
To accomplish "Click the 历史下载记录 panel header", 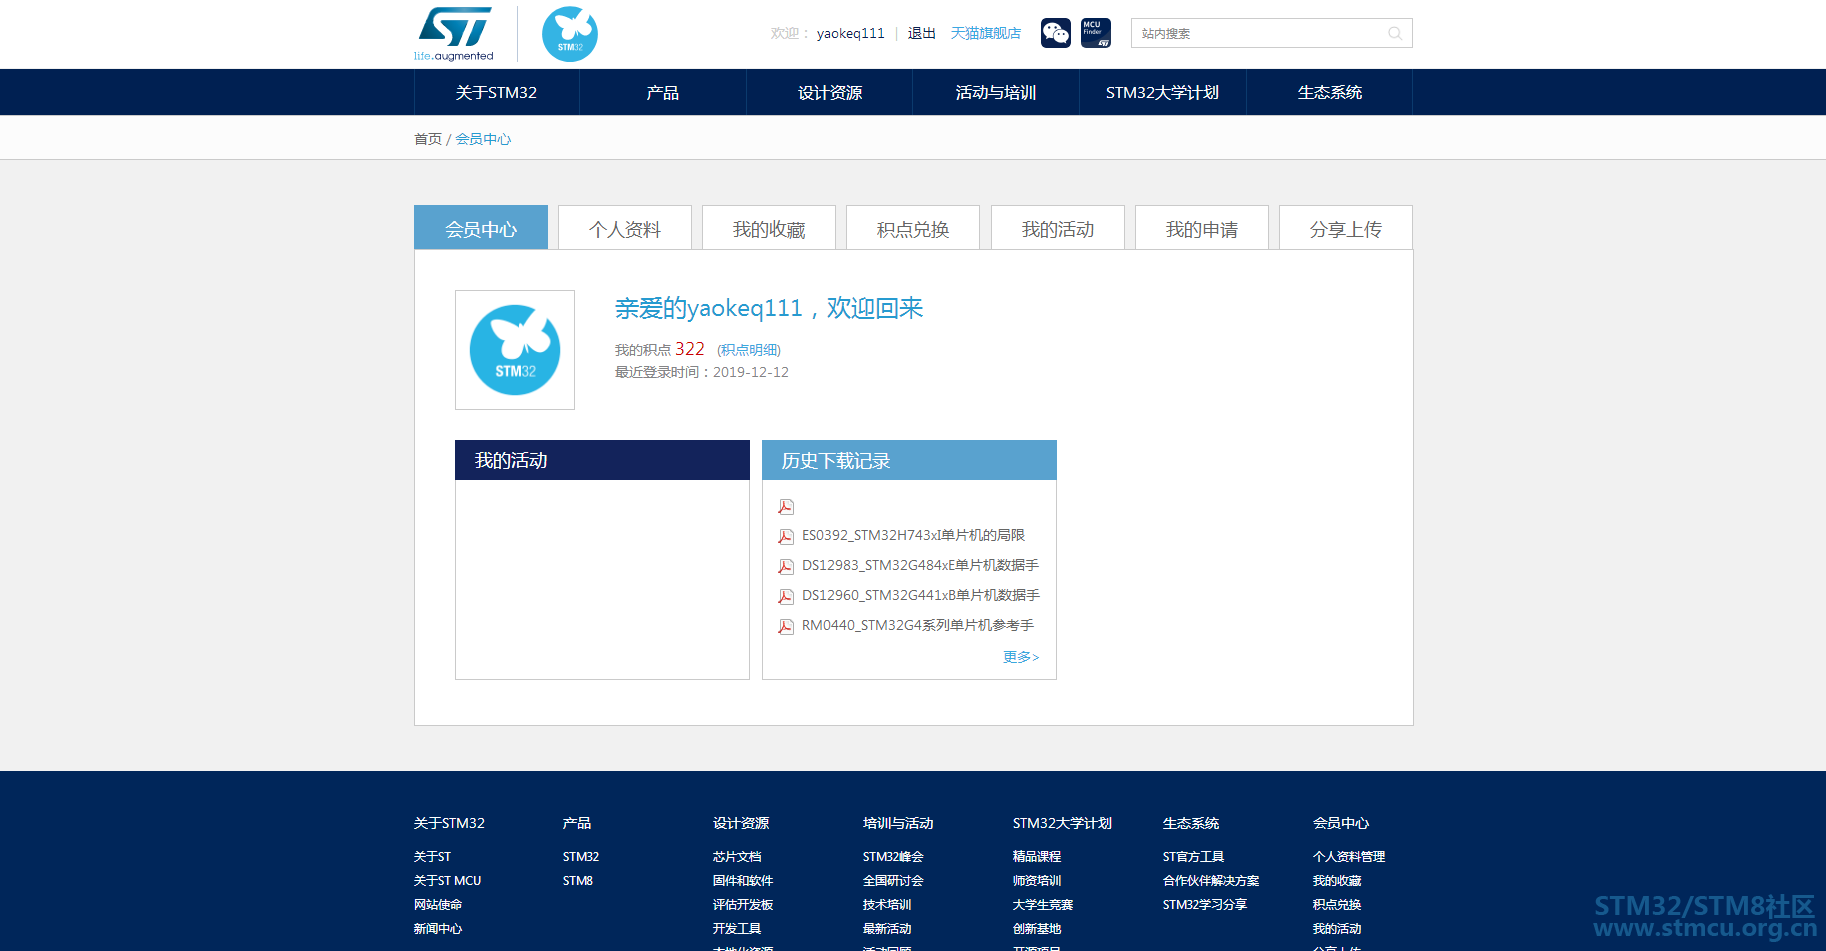I will (x=909, y=460).
